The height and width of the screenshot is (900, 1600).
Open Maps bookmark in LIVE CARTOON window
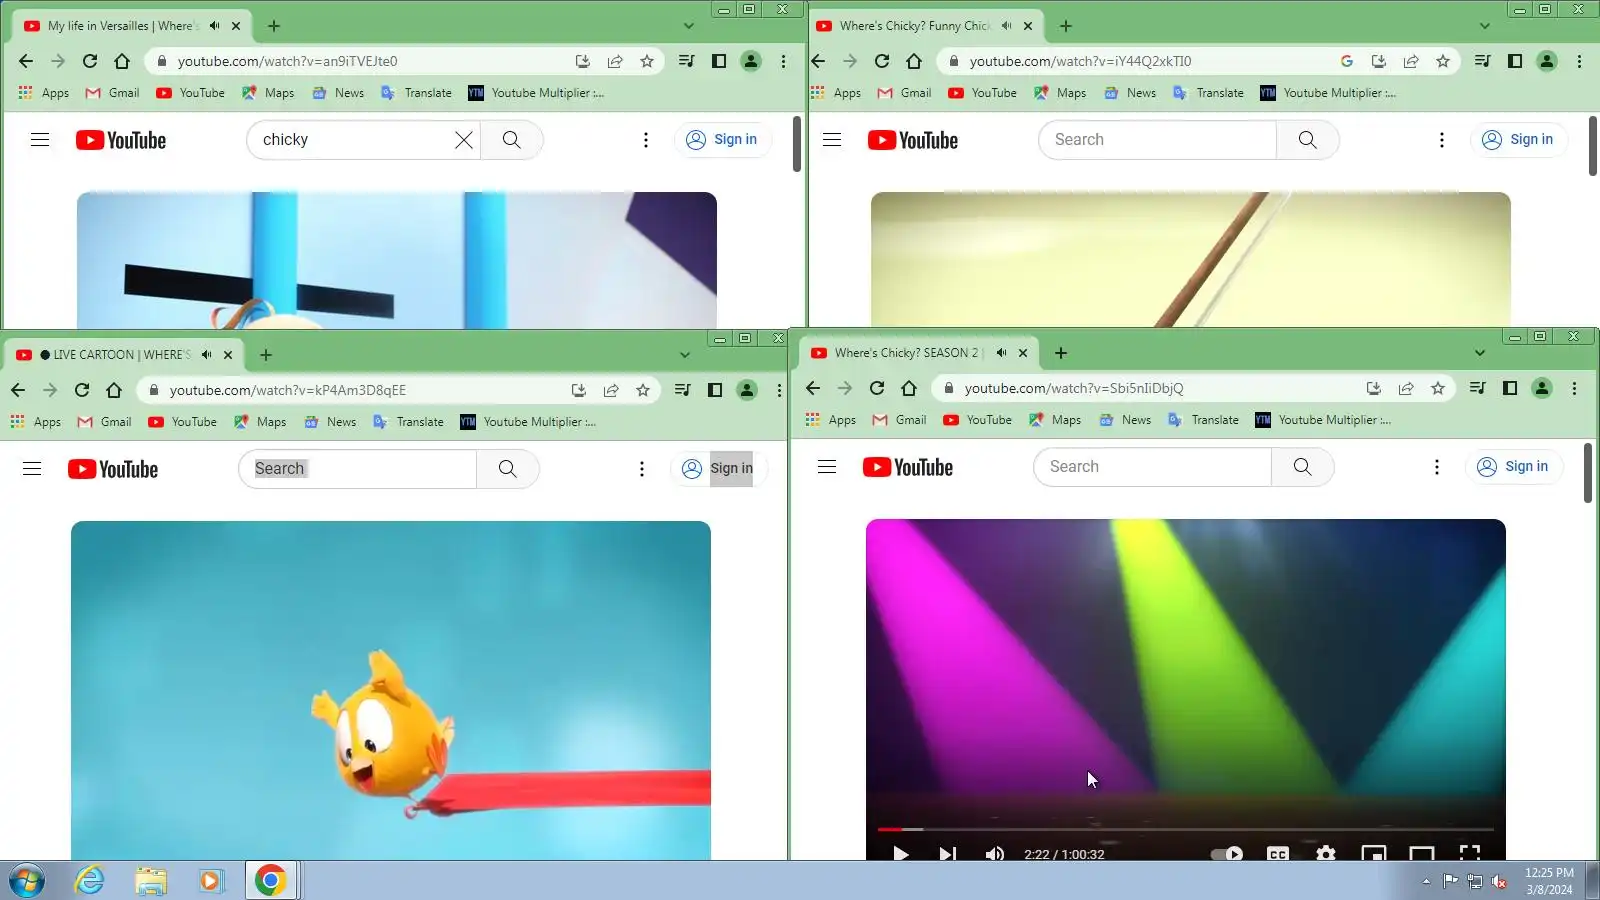point(260,422)
